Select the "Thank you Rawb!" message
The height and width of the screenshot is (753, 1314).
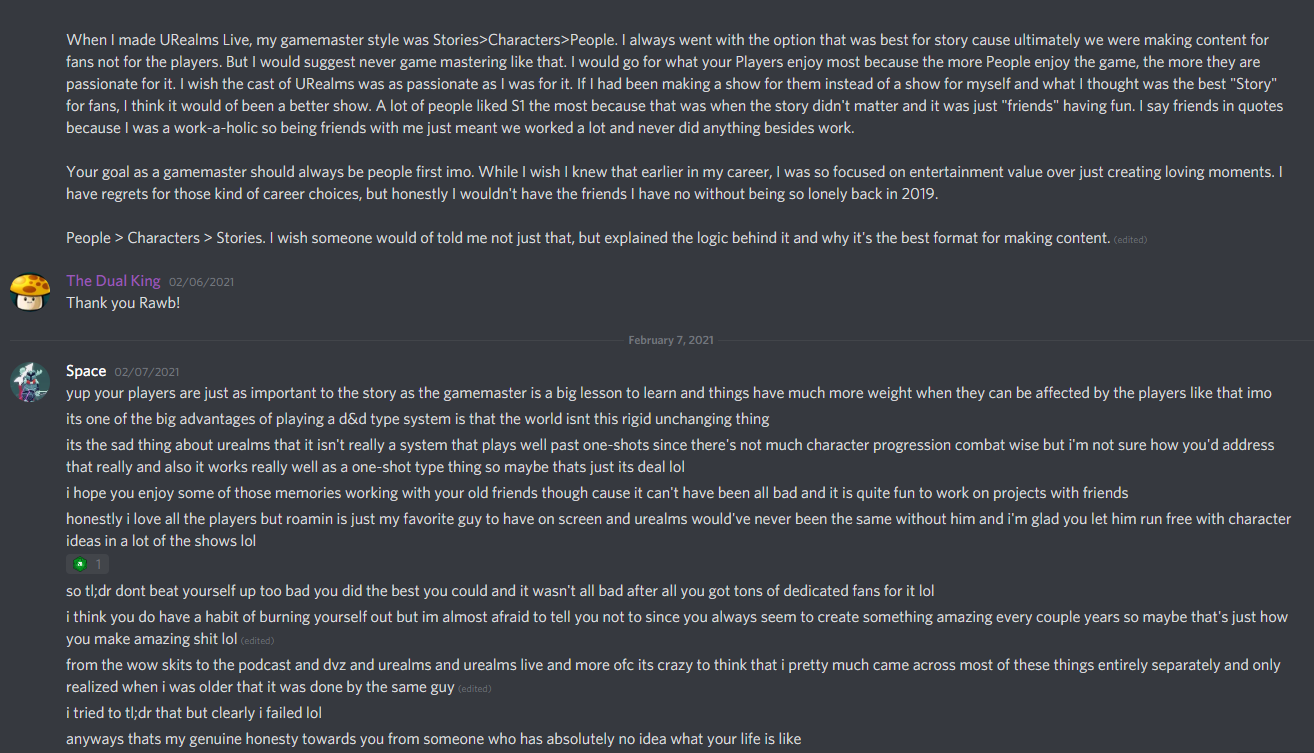pyautogui.click(x=123, y=302)
